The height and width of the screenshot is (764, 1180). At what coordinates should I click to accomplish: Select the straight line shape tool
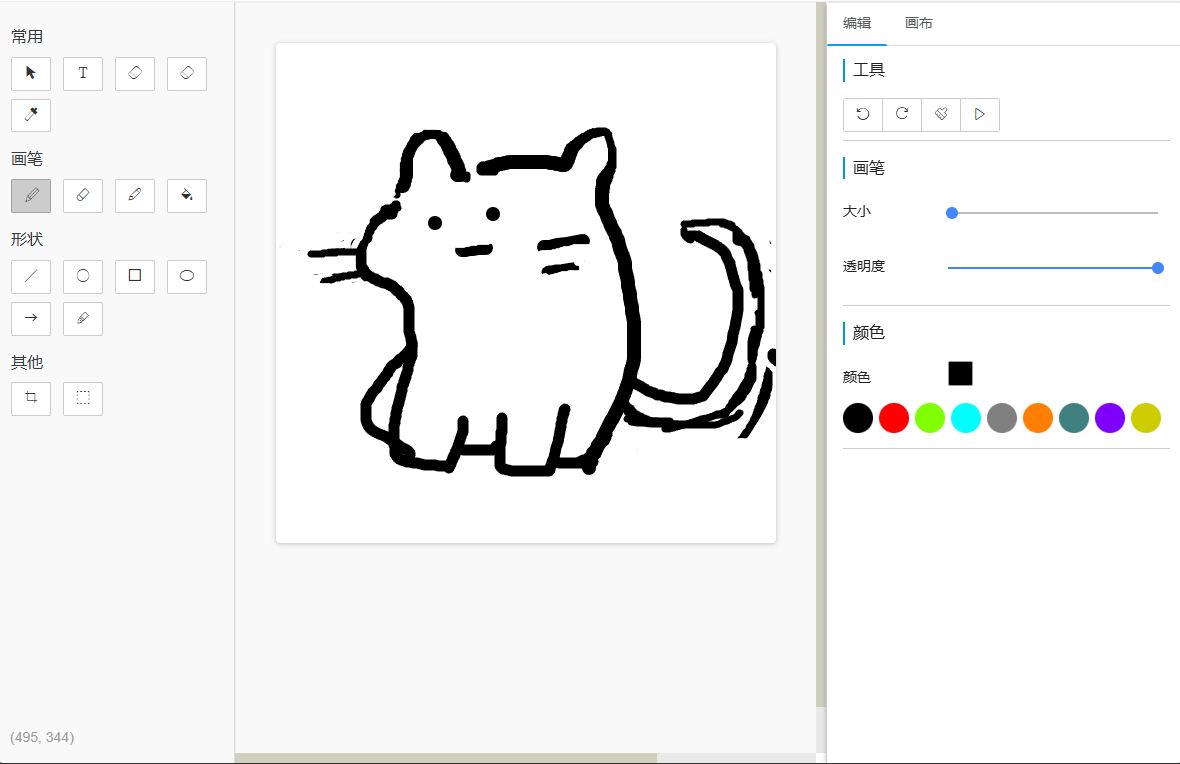(31, 276)
